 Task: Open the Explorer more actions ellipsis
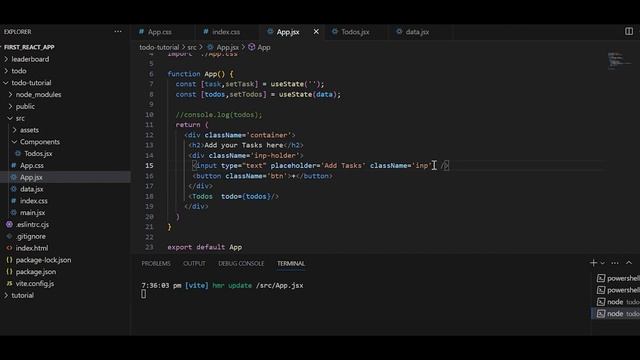[118, 31]
